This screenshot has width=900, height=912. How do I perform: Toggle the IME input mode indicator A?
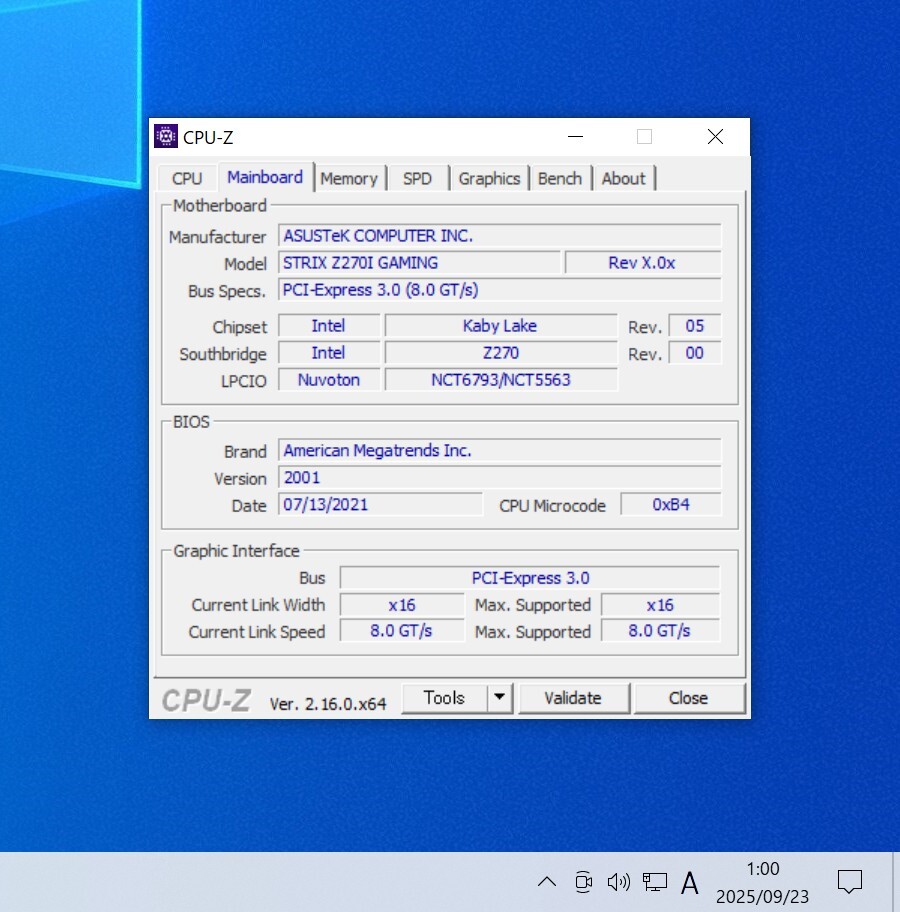point(690,882)
